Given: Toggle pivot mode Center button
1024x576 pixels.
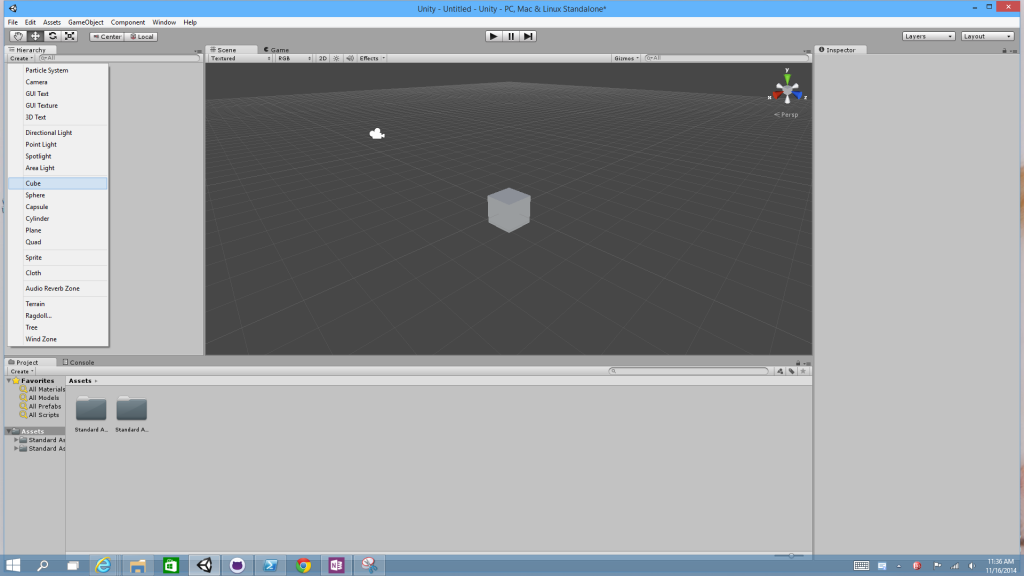Looking at the screenshot, I should (x=106, y=37).
